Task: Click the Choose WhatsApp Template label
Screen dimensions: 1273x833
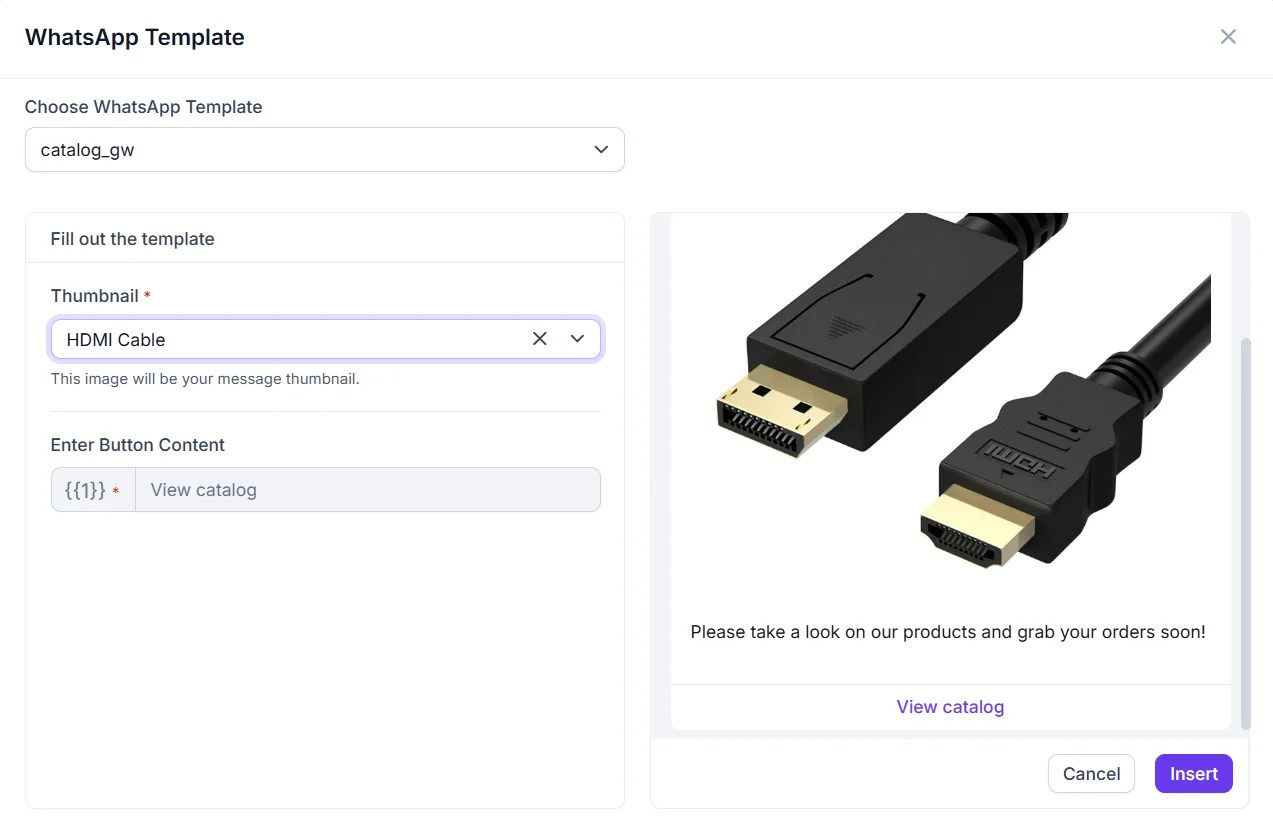Action: coord(144,107)
